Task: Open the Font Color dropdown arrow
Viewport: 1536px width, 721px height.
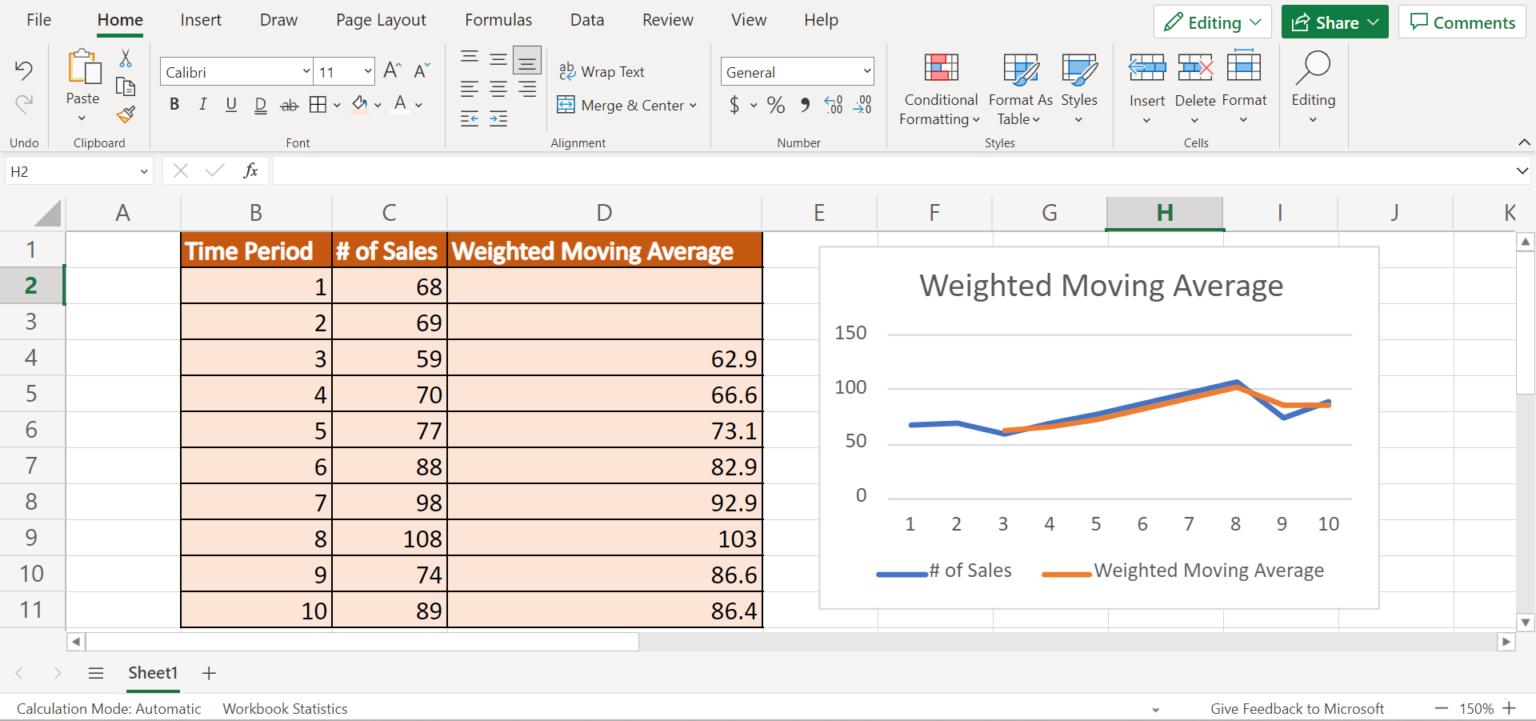Action: [x=418, y=104]
